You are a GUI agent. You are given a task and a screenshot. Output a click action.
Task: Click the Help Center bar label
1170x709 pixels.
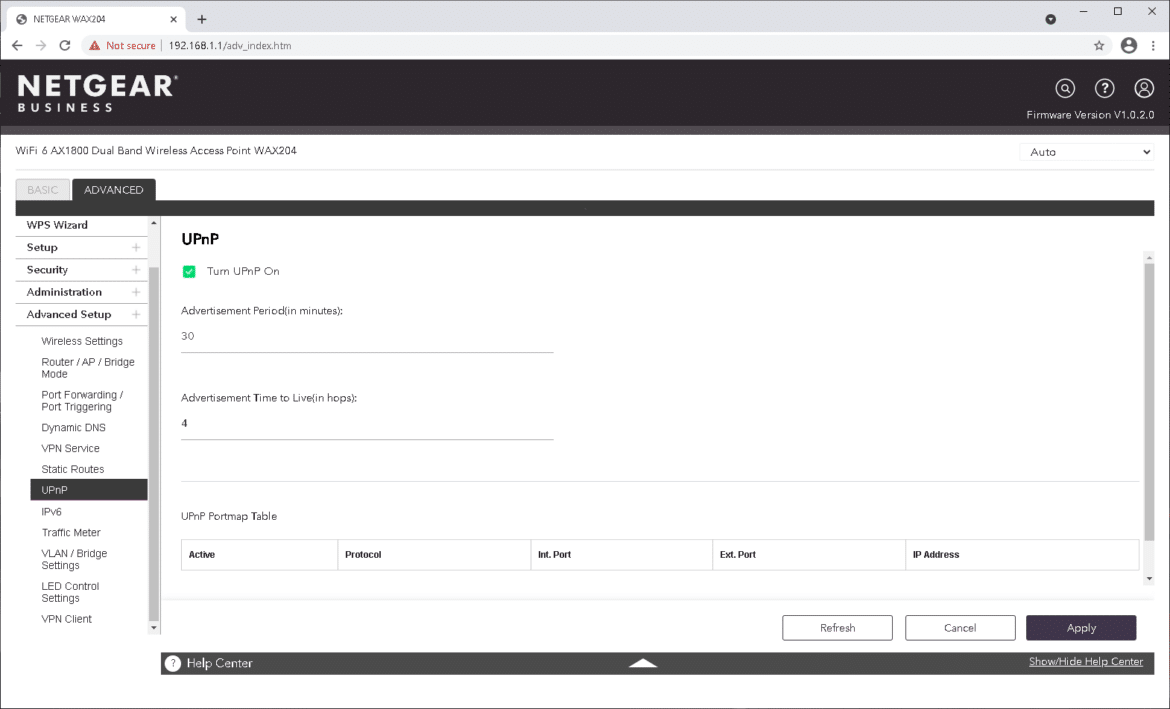(219, 663)
